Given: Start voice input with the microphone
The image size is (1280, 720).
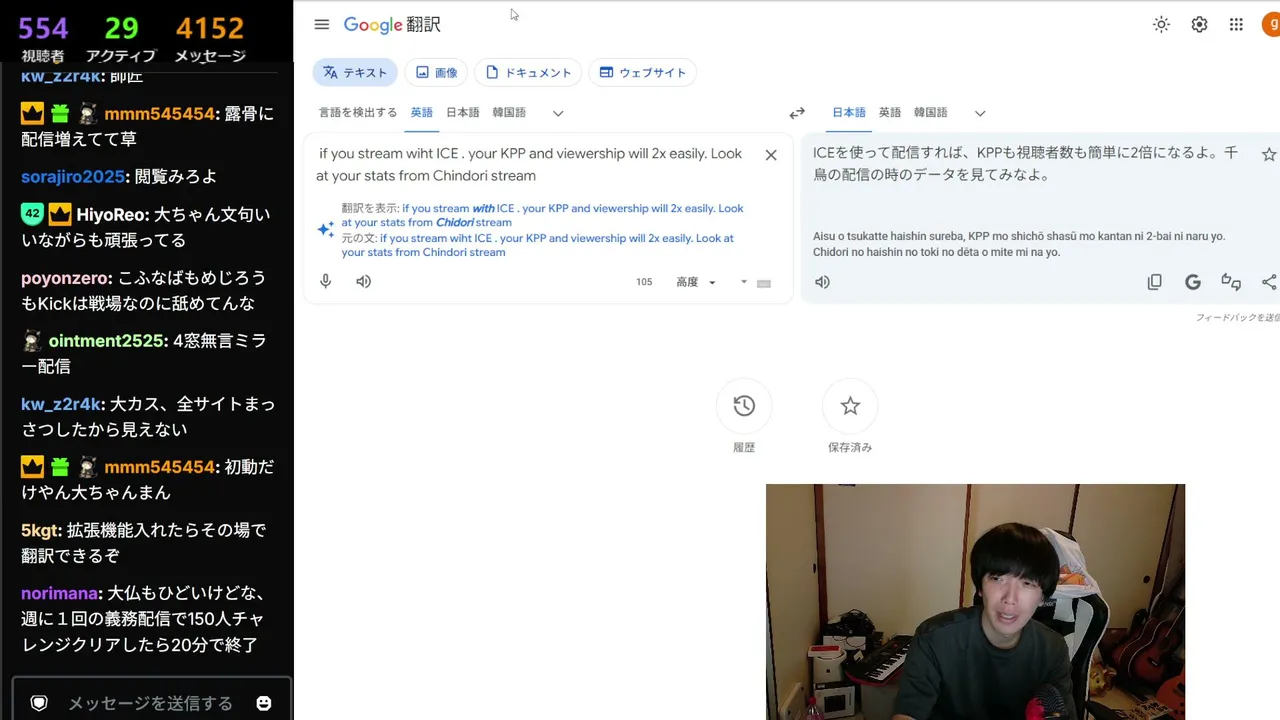Looking at the screenshot, I should (326, 282).
